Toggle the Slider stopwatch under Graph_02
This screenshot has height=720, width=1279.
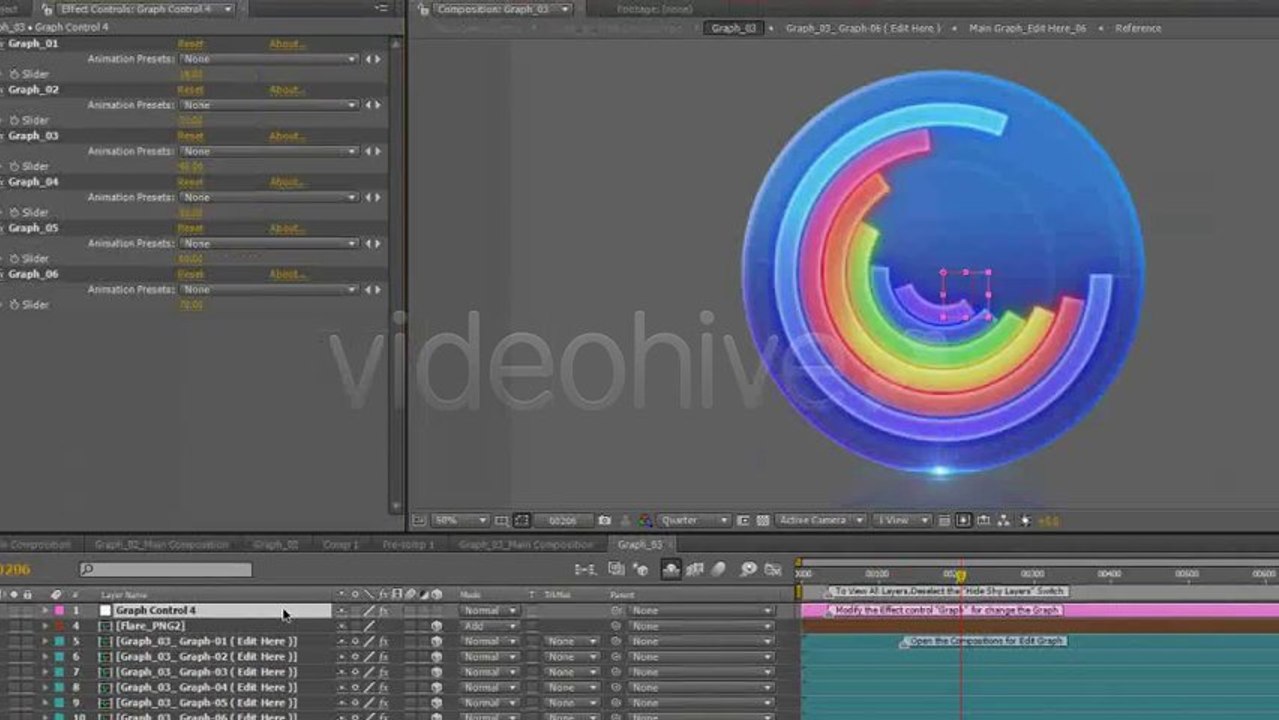pos(13,120)
